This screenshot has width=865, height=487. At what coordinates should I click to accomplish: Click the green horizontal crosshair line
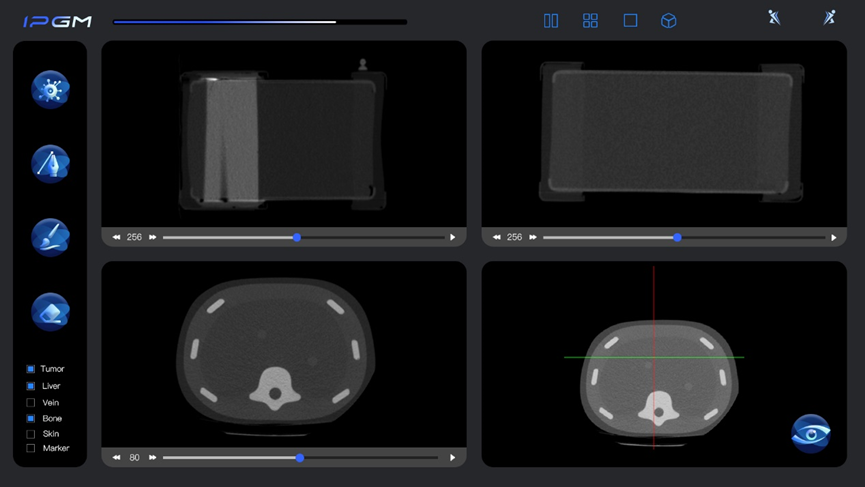pyautogui.click(x=654, y=357)
